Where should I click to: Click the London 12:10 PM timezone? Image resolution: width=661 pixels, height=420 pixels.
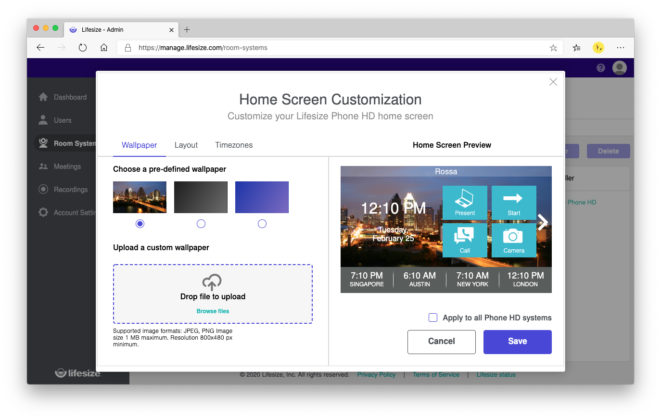click(x=525, y=279)
